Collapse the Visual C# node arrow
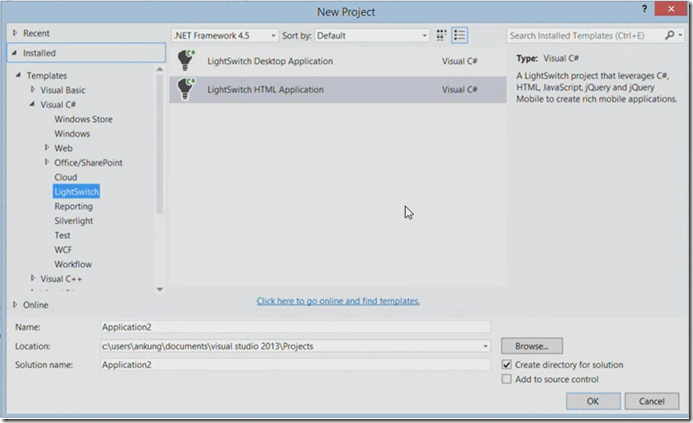693x423 pixels. point(32,104)
